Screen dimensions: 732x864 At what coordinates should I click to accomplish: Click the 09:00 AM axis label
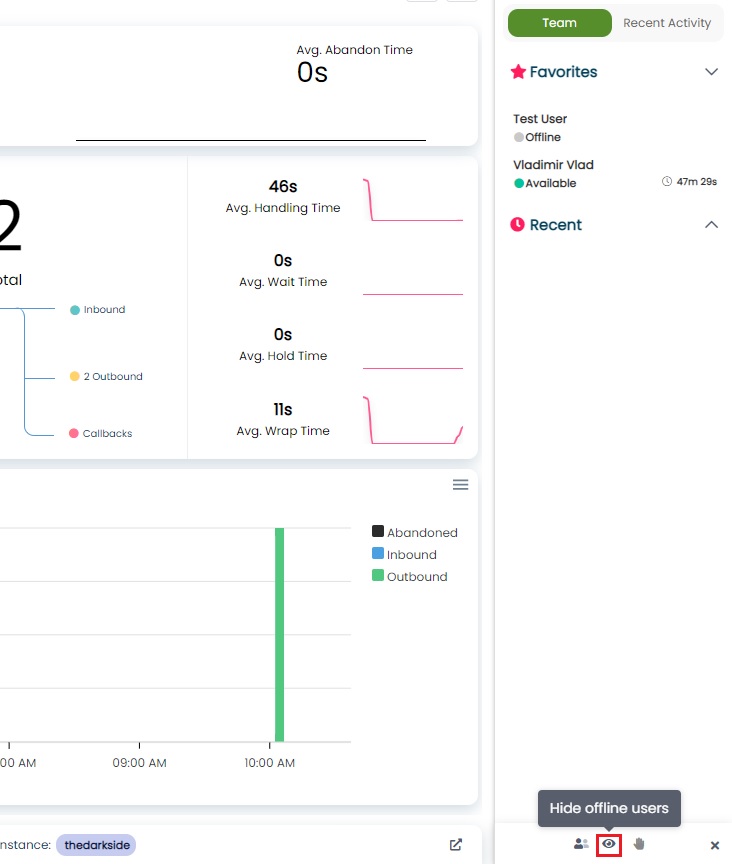pyautogui.click(x=139, y=763)
